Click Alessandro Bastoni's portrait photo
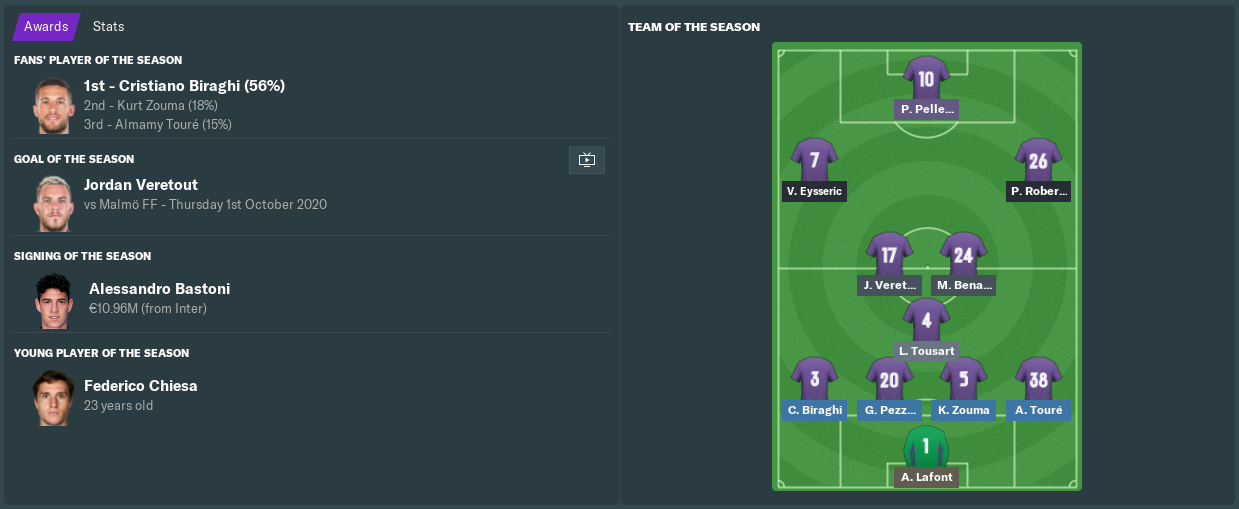 (53, 301)
